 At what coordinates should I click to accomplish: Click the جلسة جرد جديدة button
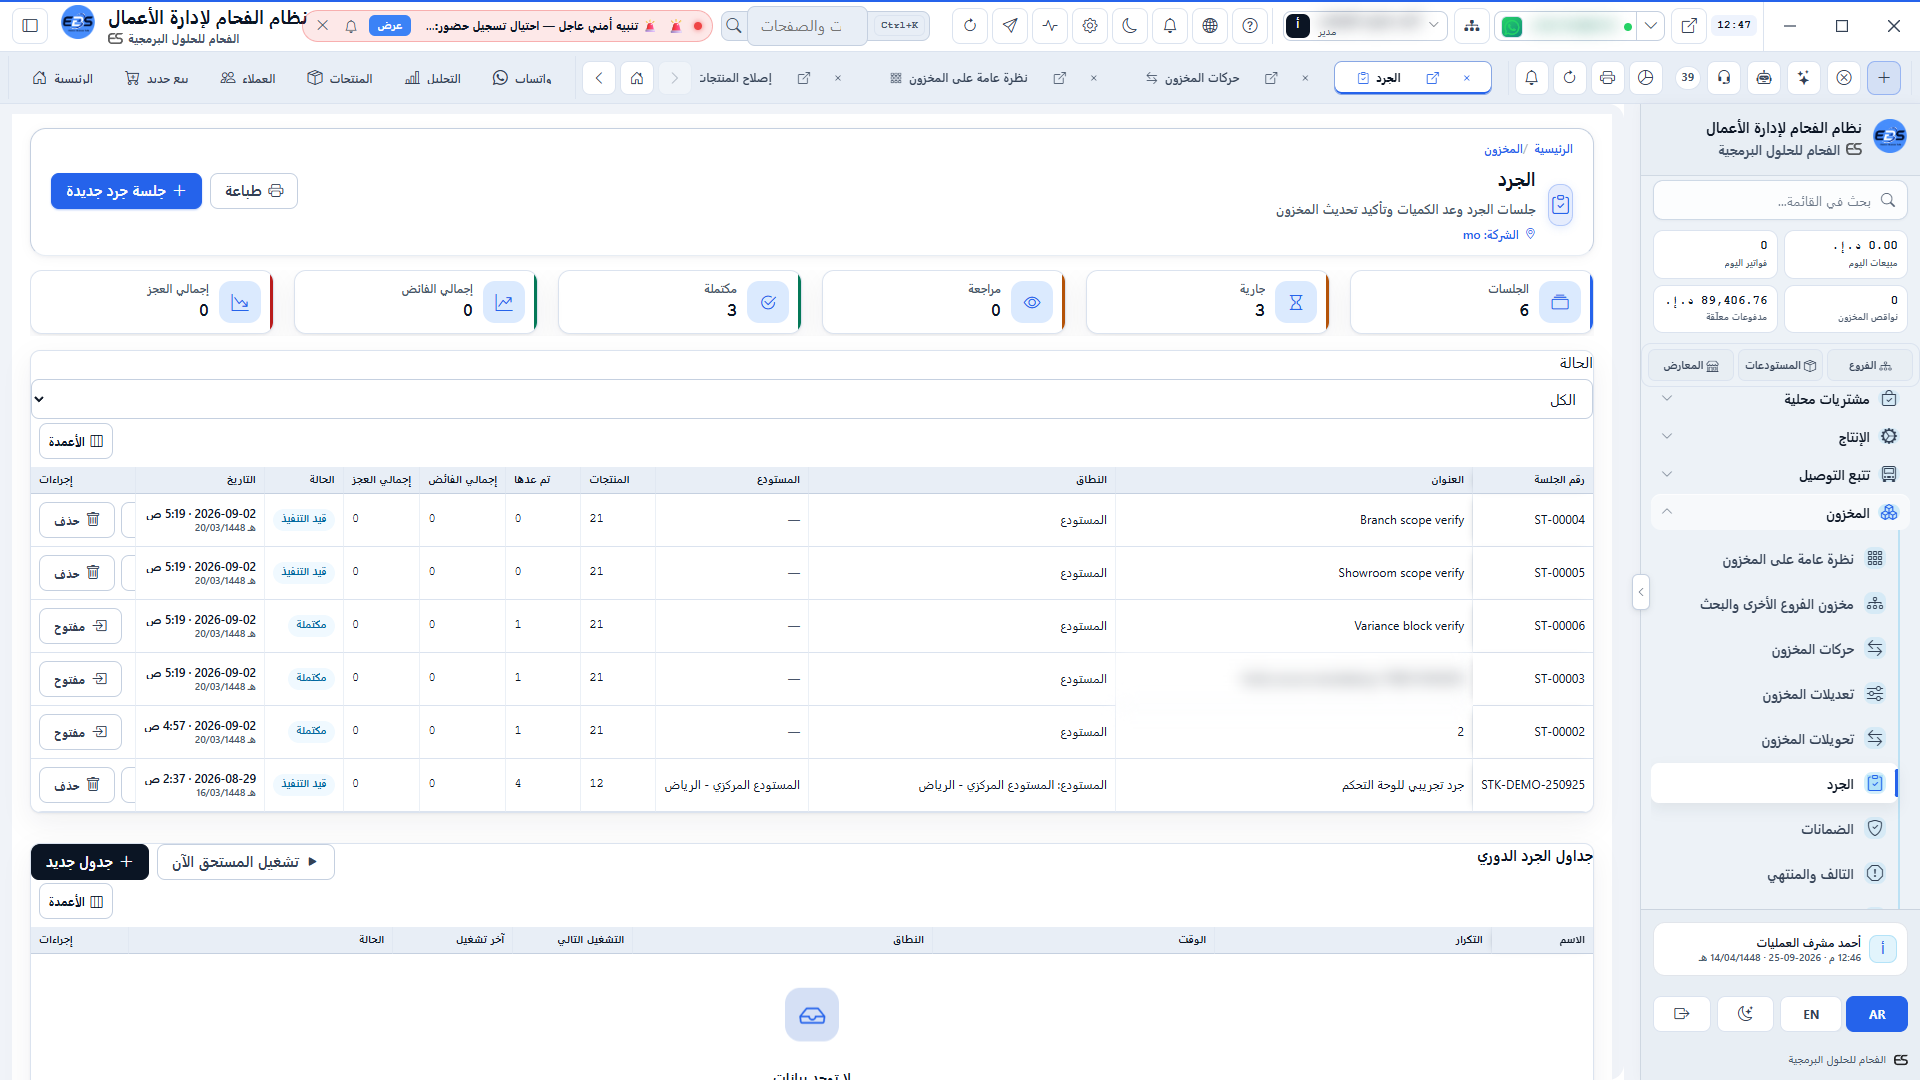(x=126, y=191)
